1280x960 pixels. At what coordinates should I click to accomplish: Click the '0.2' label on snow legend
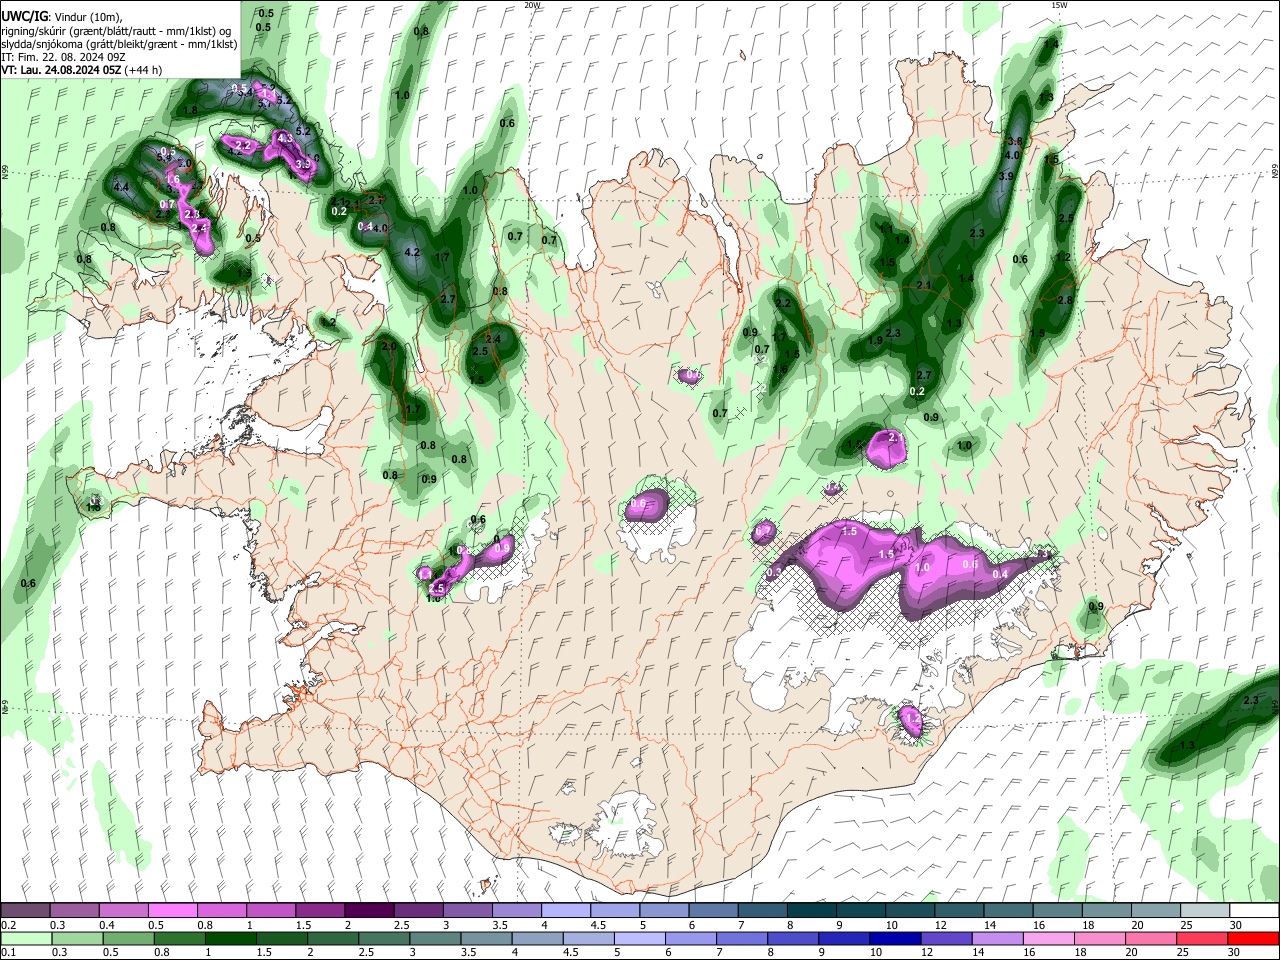pyautogui.click(x=8, y=925)
